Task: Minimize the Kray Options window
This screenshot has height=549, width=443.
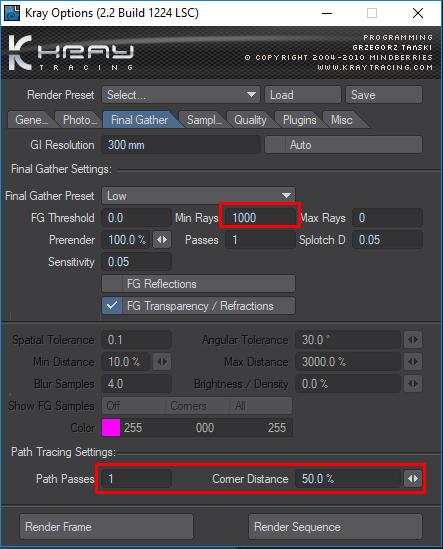Action: click(327, 13)
